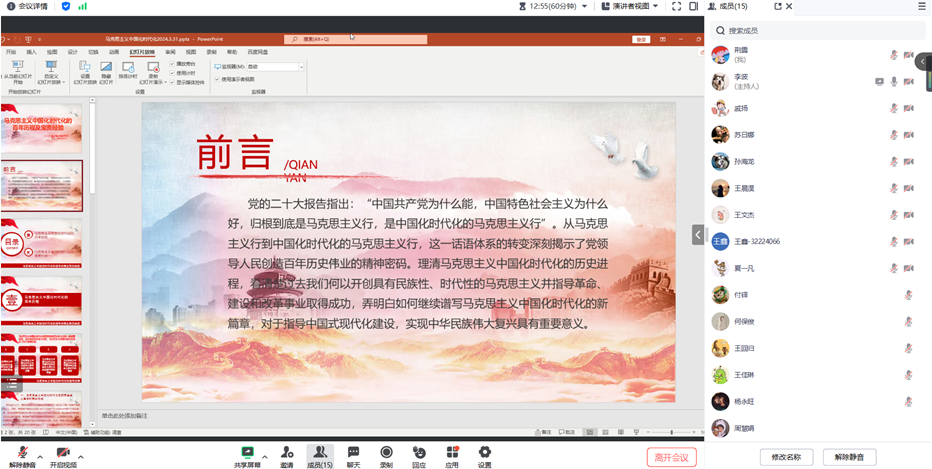The width and height of the screenshot is (932, 469).
Task: Switch to the 审阅 ribbon tab
Action: tap(170, 50)
